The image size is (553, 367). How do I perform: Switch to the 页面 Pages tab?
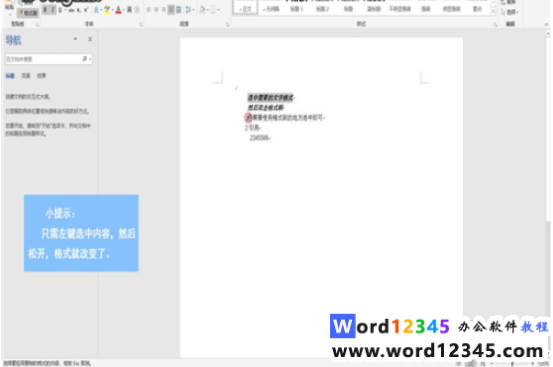[26, 76]
